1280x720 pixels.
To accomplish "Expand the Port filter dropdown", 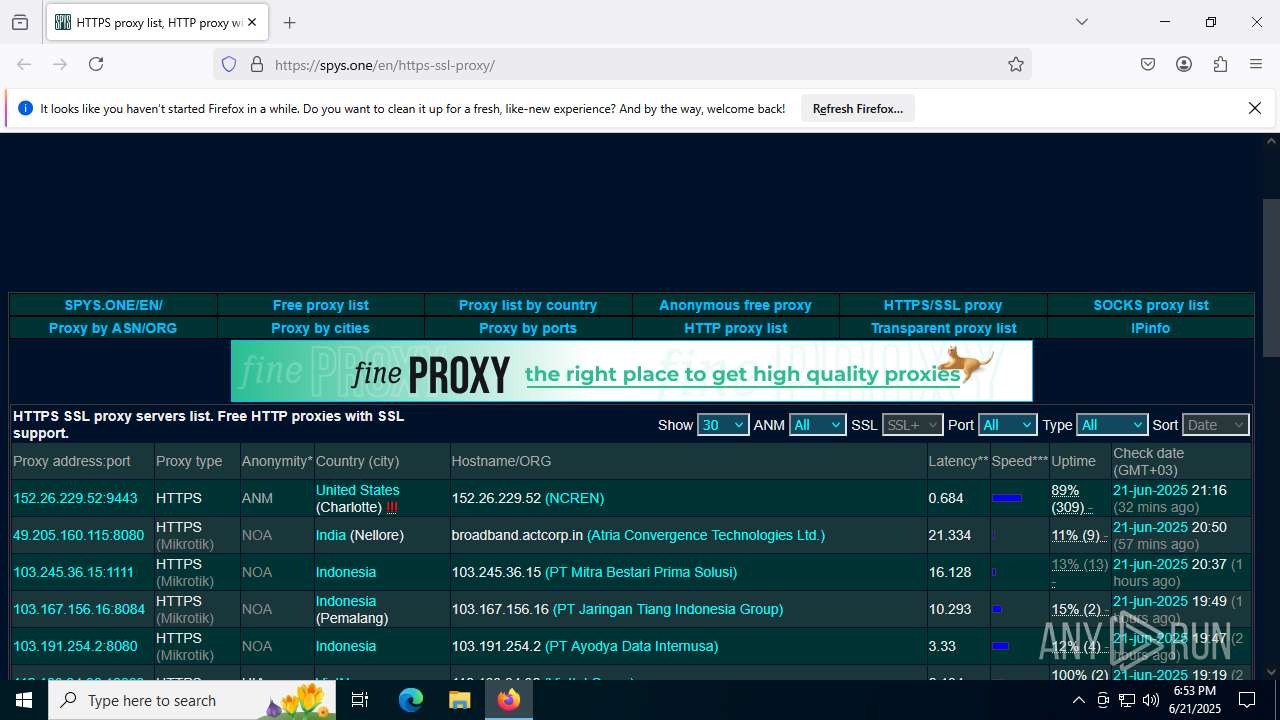I will click(1007, 425).
